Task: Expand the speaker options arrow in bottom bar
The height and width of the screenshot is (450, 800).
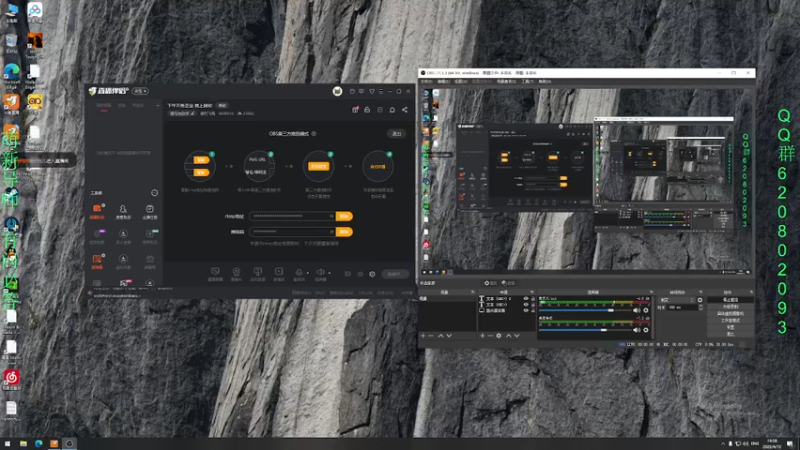Action: (329, 273)
